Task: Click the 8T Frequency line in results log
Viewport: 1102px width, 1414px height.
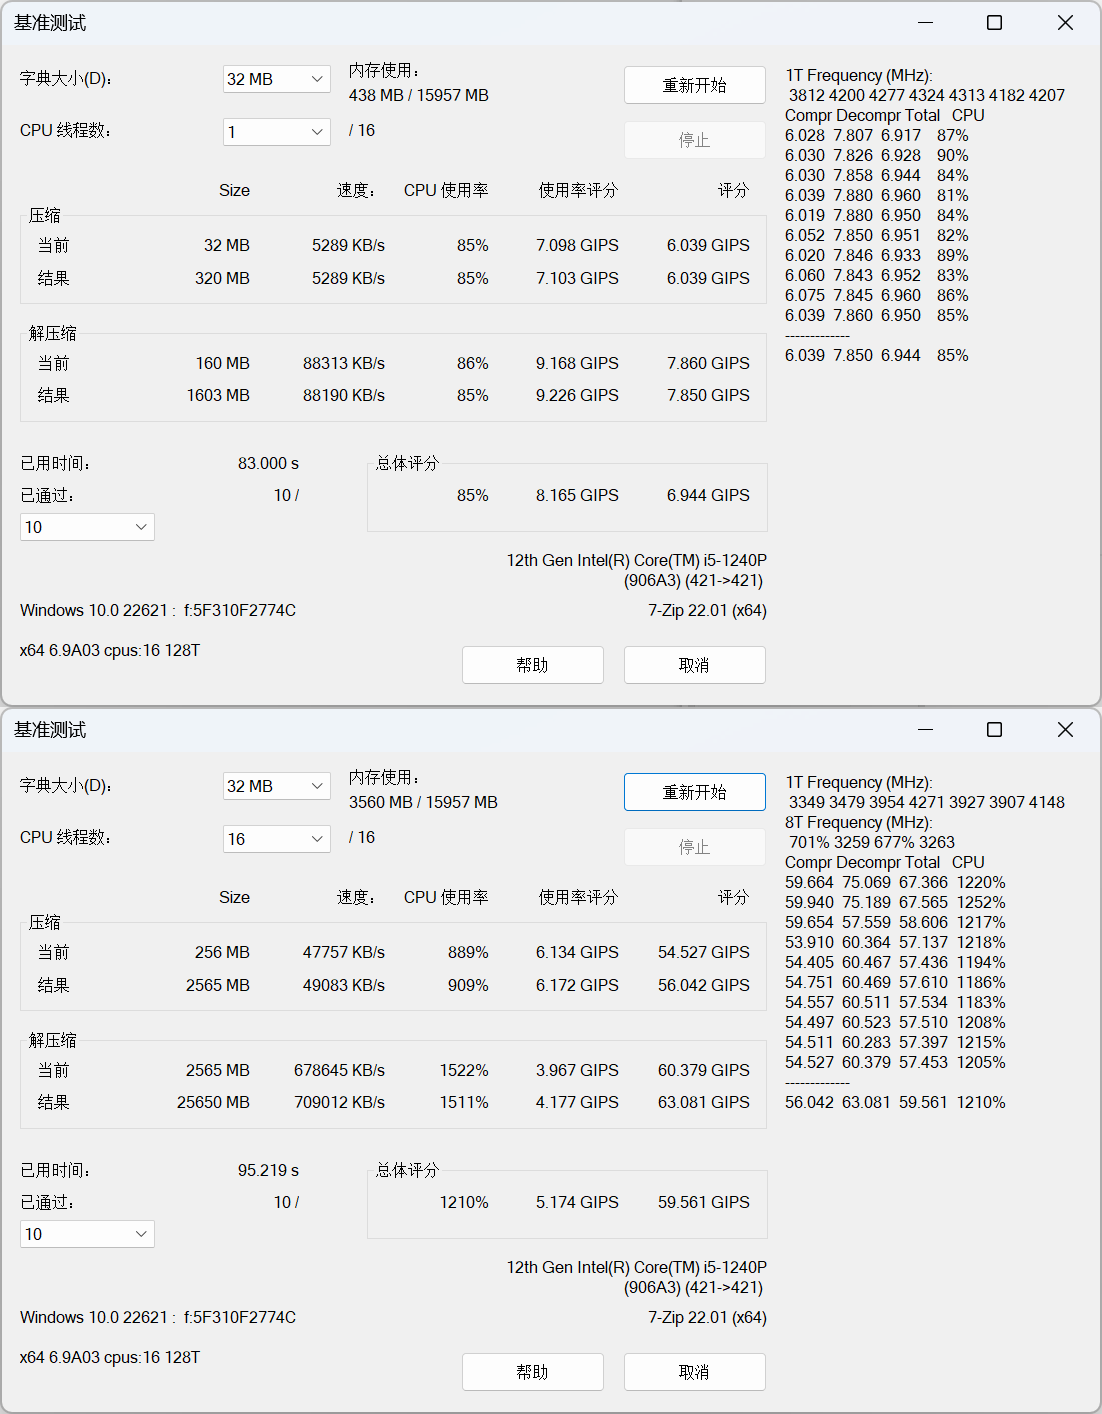Action: pos(859,822)
